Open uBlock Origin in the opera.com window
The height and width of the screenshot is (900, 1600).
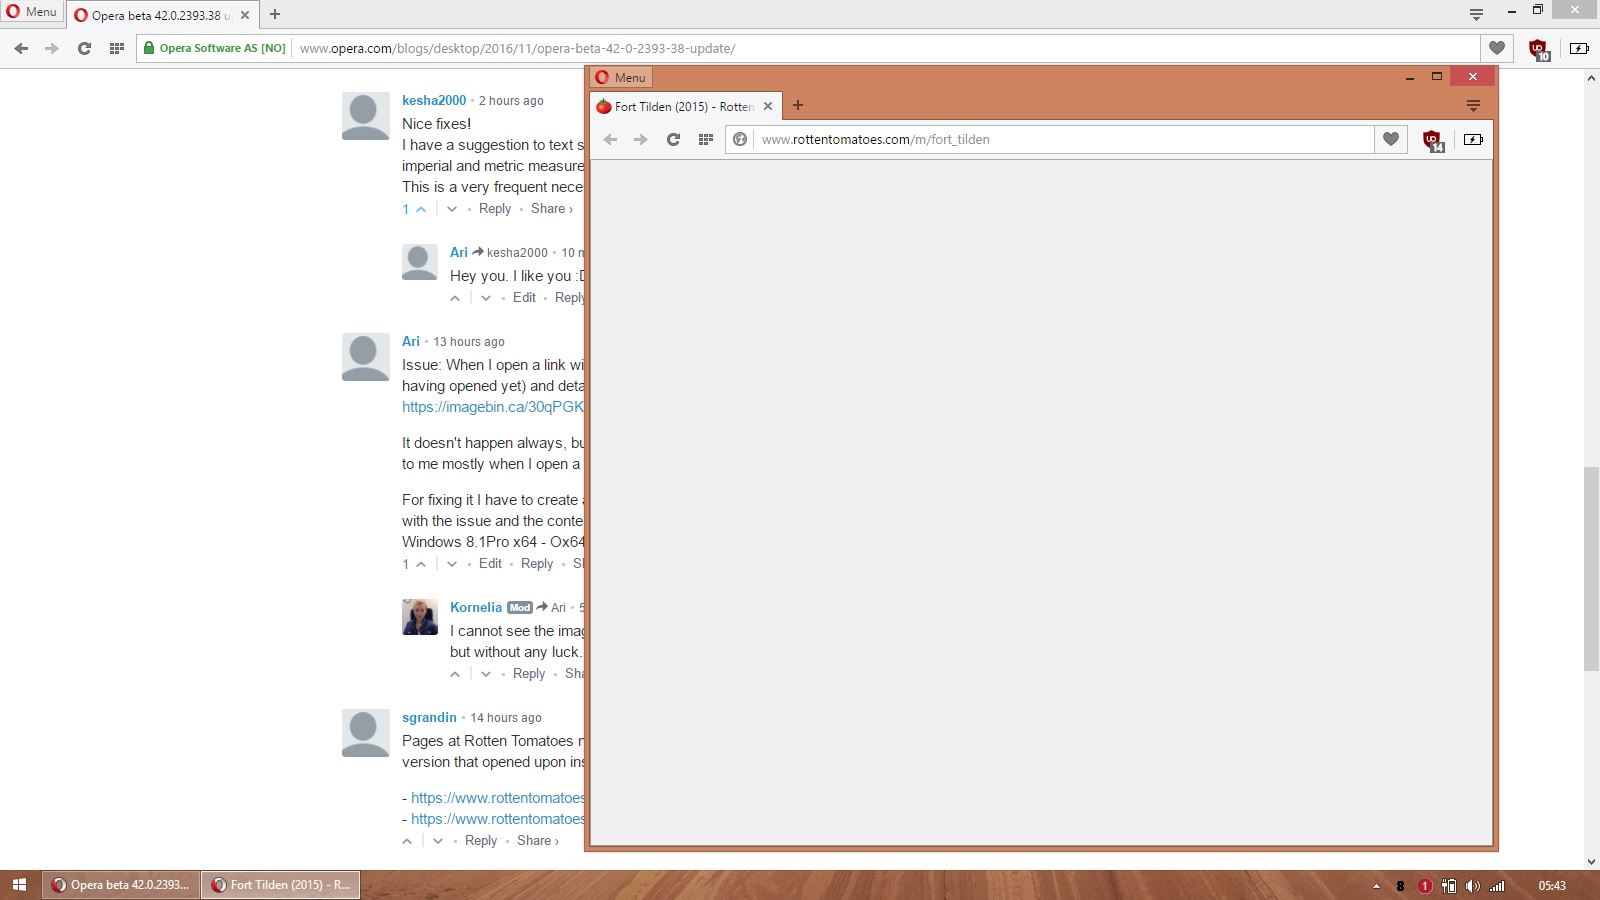click(x=1539, y=49)
